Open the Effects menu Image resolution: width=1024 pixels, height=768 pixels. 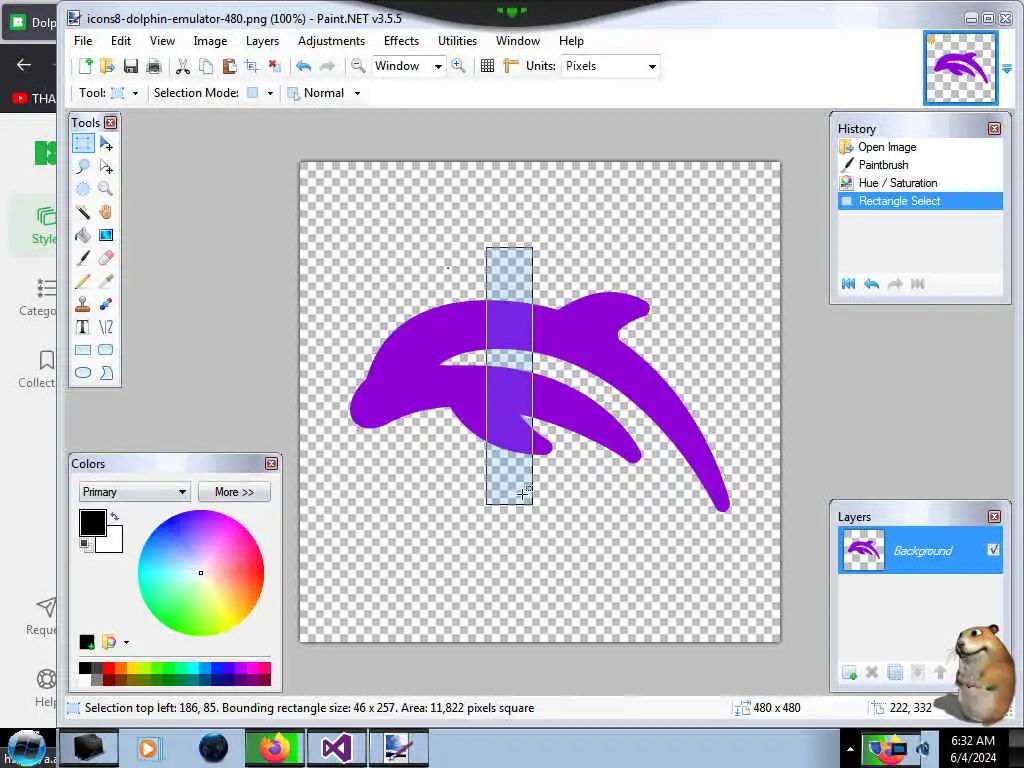pyautogui.click(x=401, y=40)
